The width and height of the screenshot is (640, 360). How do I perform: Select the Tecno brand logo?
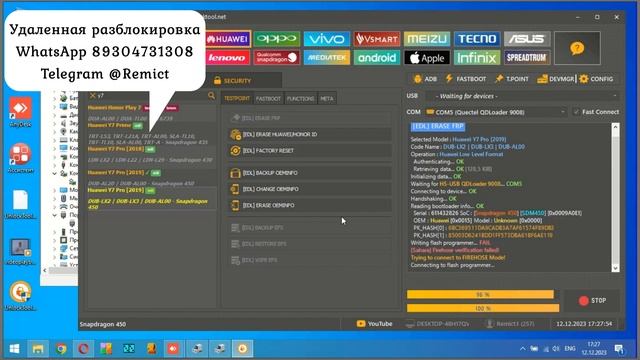(477, 39)
